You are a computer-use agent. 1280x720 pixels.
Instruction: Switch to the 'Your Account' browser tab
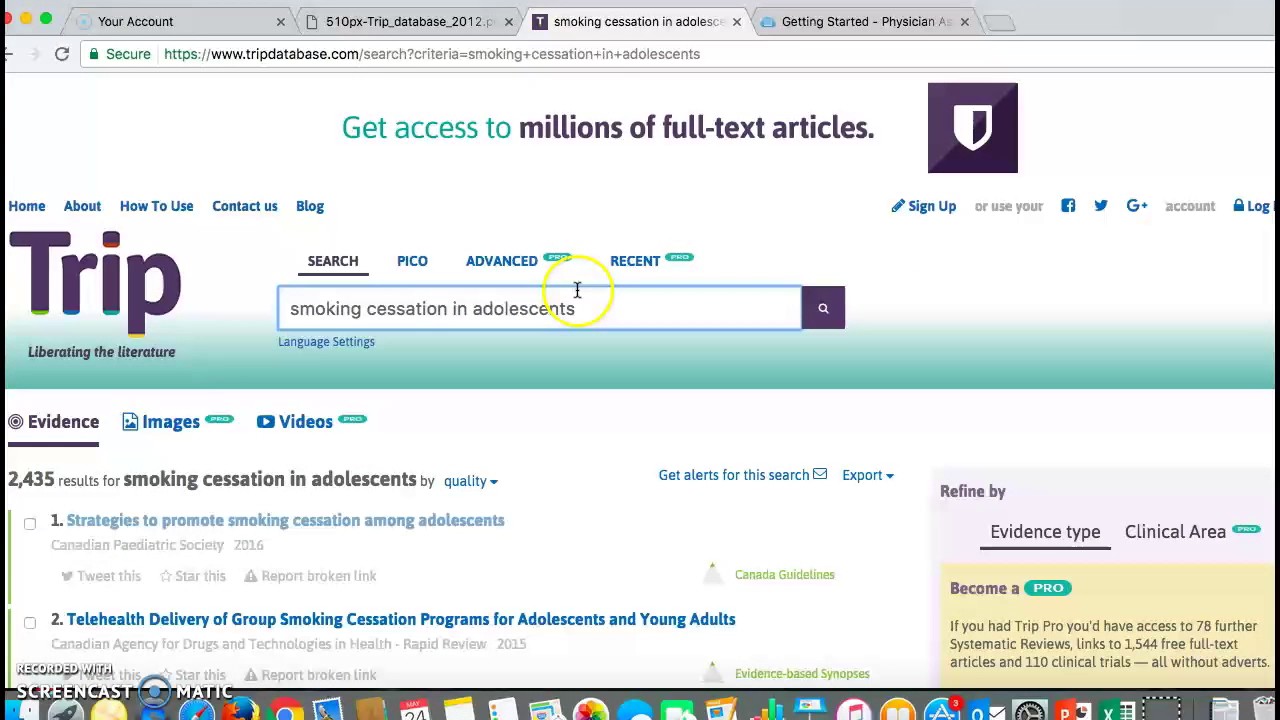click(x=182, y=21)
